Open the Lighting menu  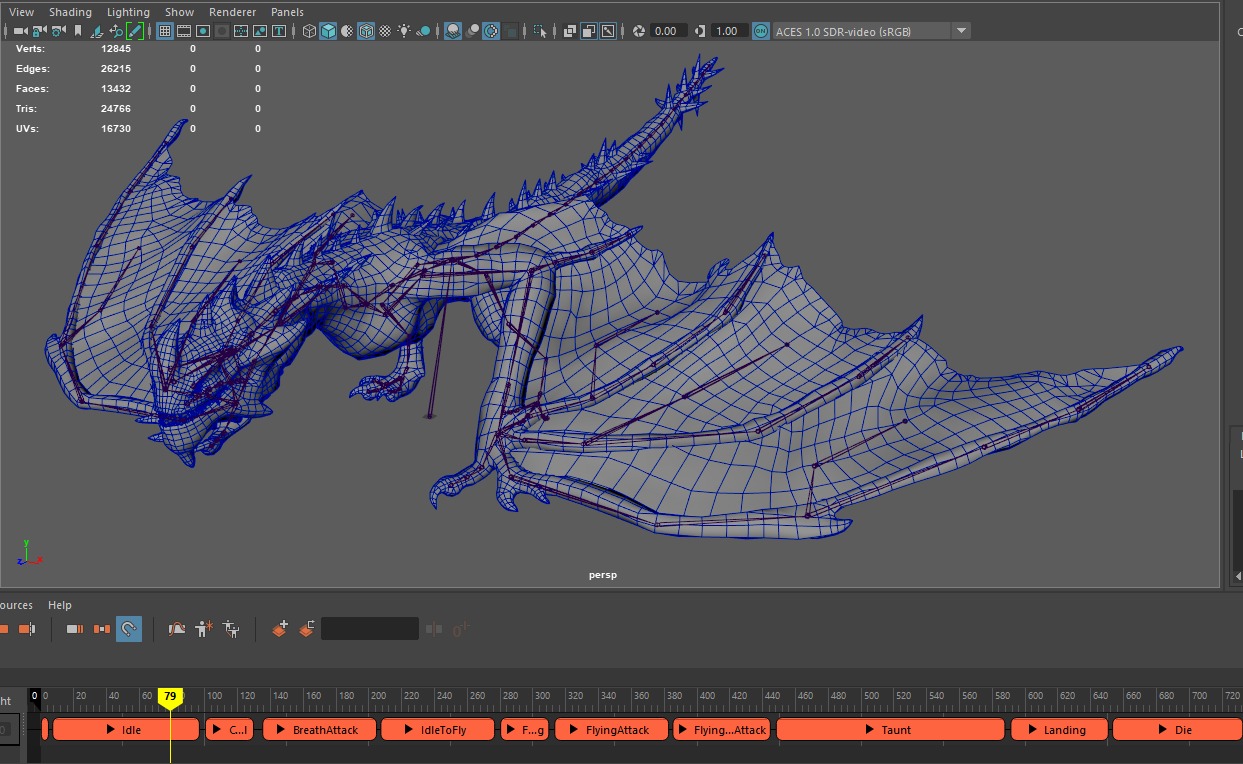tap(128, 12)
